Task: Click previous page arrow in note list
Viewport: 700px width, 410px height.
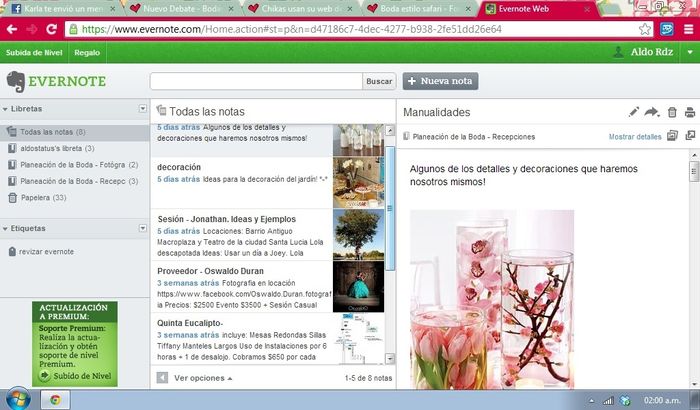Action: point(162,378)
